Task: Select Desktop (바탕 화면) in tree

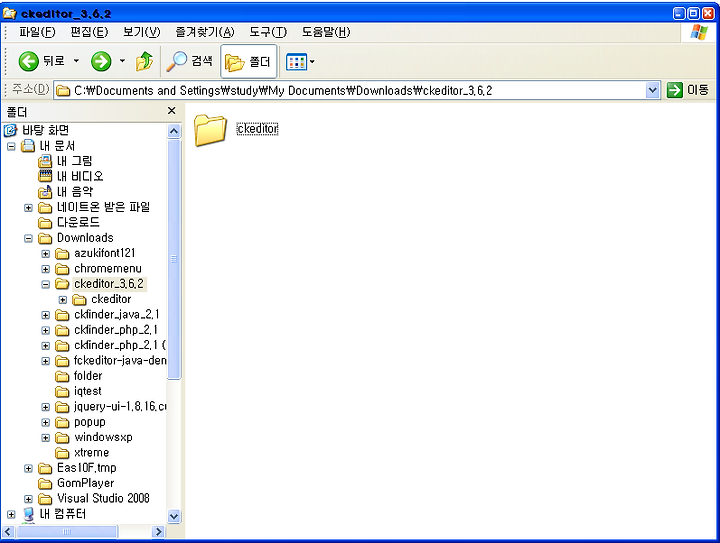Action: (x=45, y=130)
